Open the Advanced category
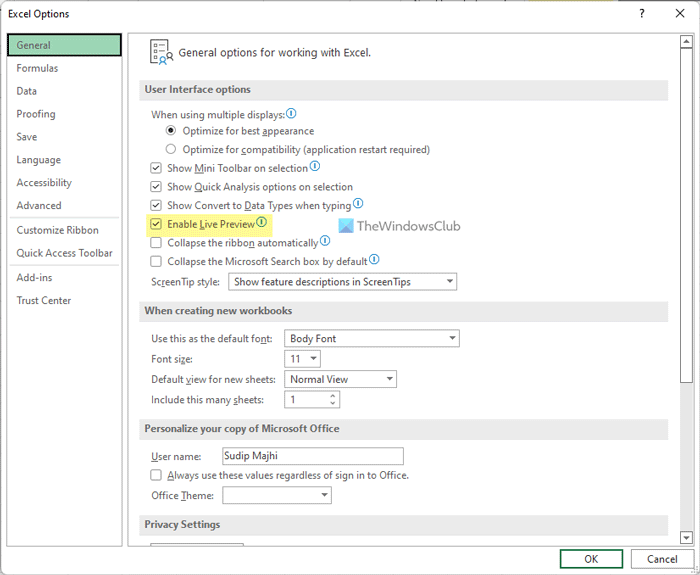The image size is (700, 575). click(x=64, y=205)
